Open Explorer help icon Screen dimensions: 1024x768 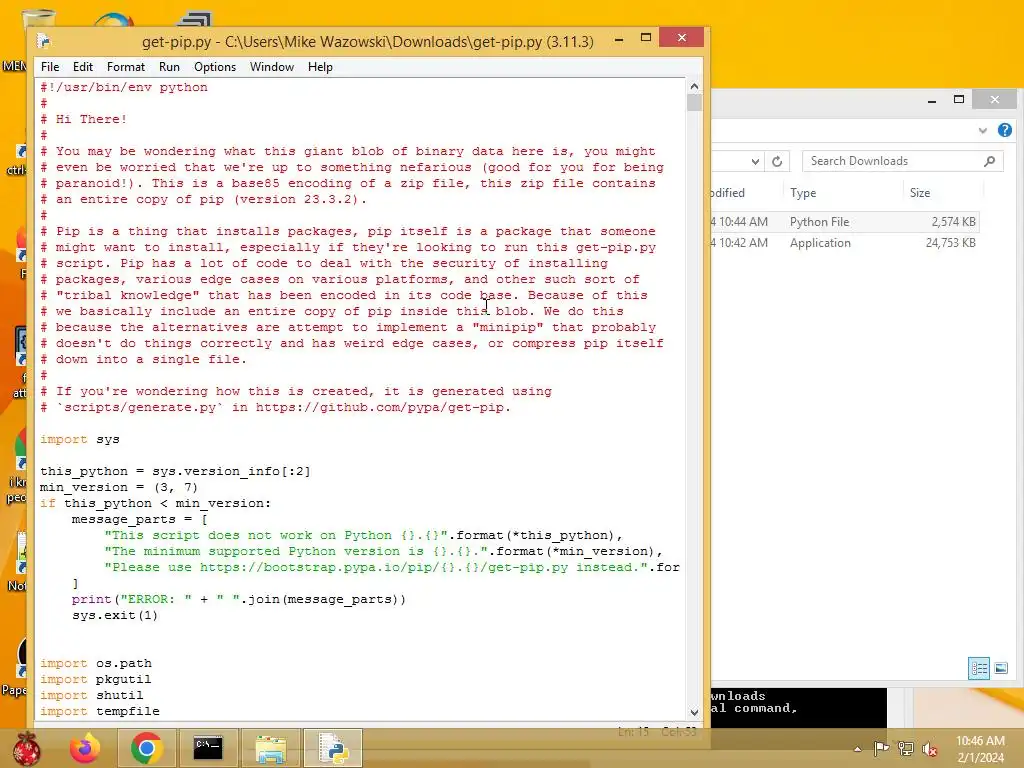1004,130
